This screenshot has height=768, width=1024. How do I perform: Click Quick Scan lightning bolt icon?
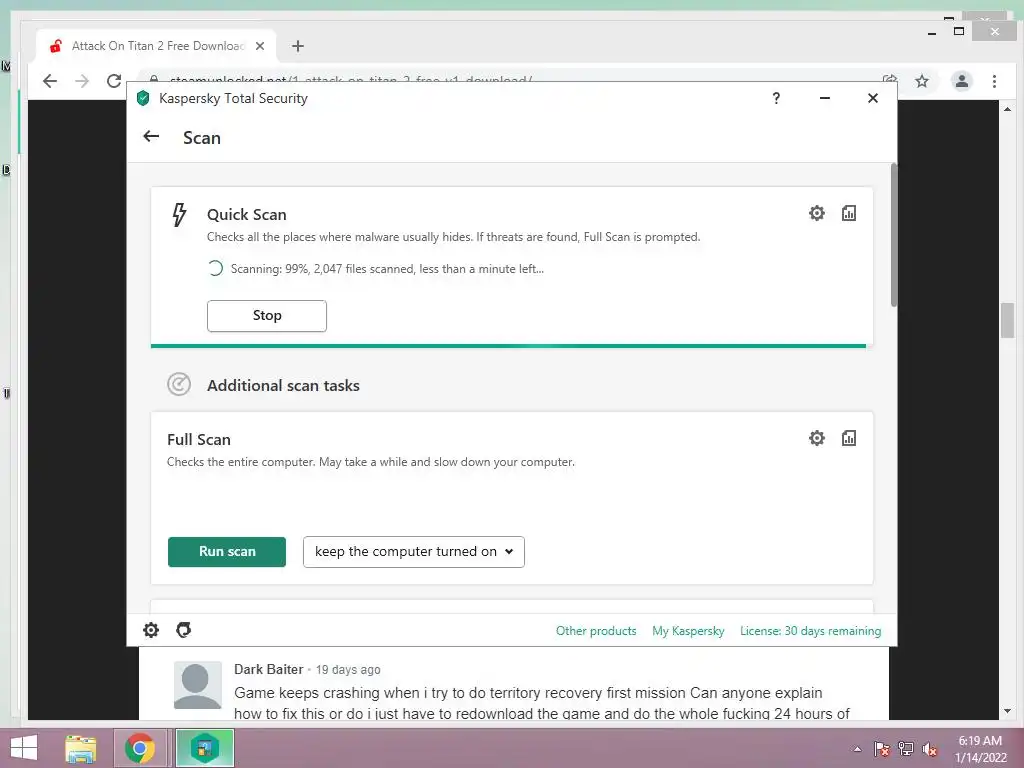(x=179, y=215)
